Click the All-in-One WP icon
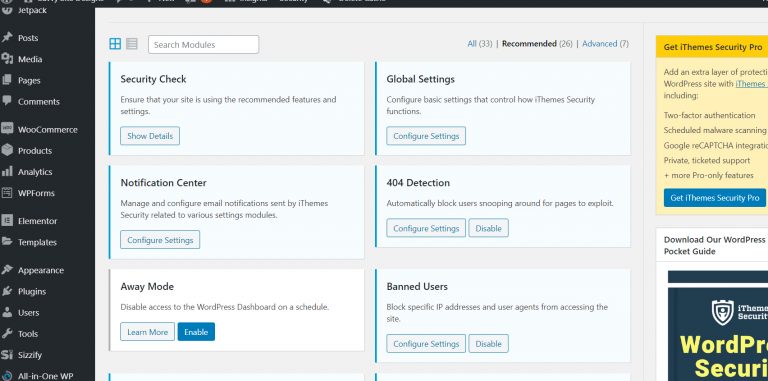 pyautogui.click(x=7, y=376)
